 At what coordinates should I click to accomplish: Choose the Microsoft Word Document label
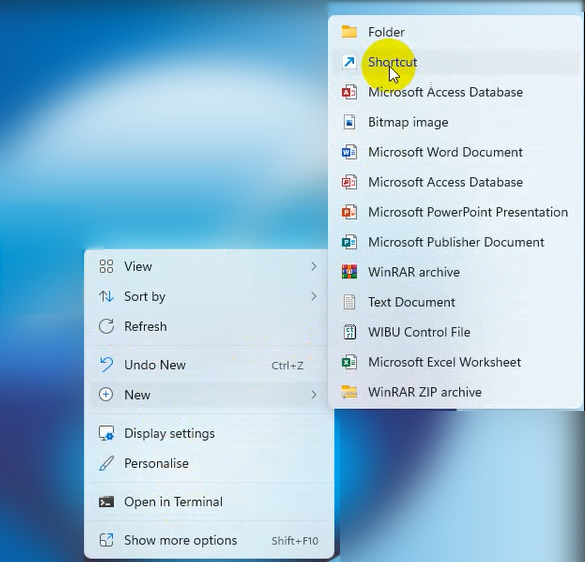click(x=445, y=152)
